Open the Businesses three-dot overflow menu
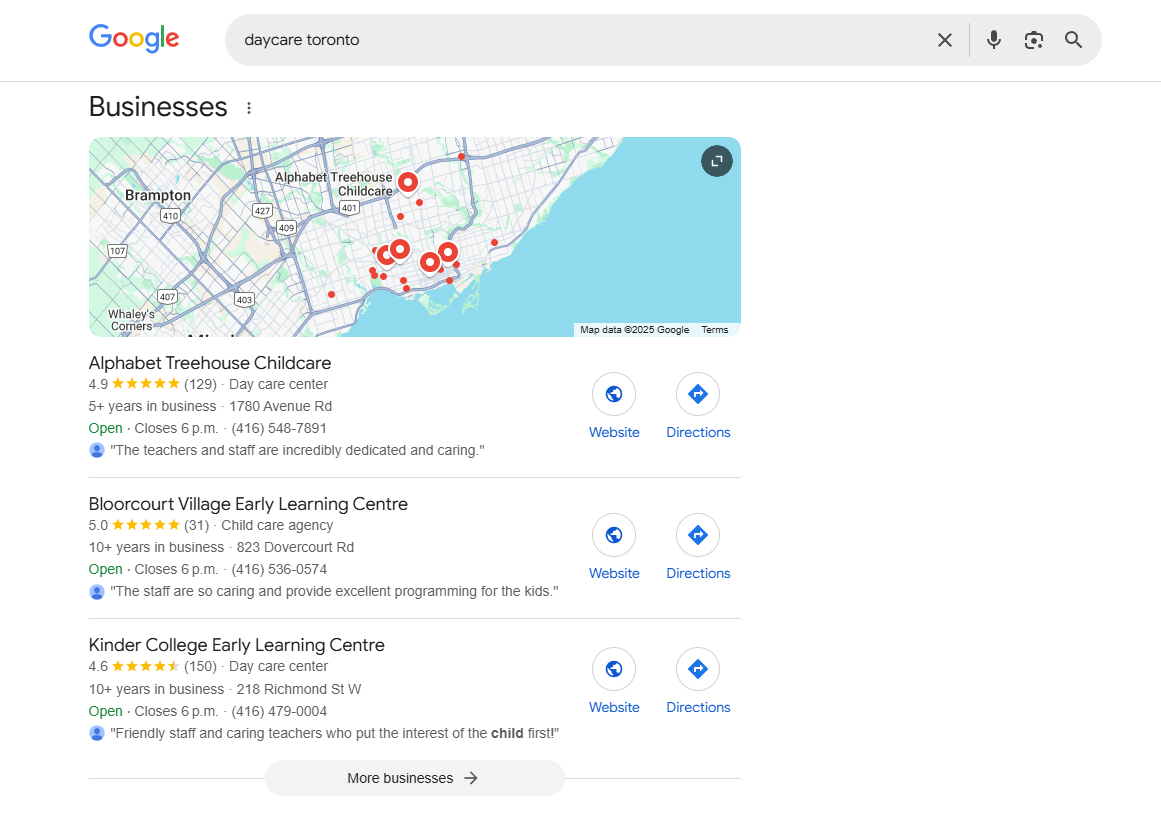The height and width of the screenshot is (816, 1161). [248, 107]
